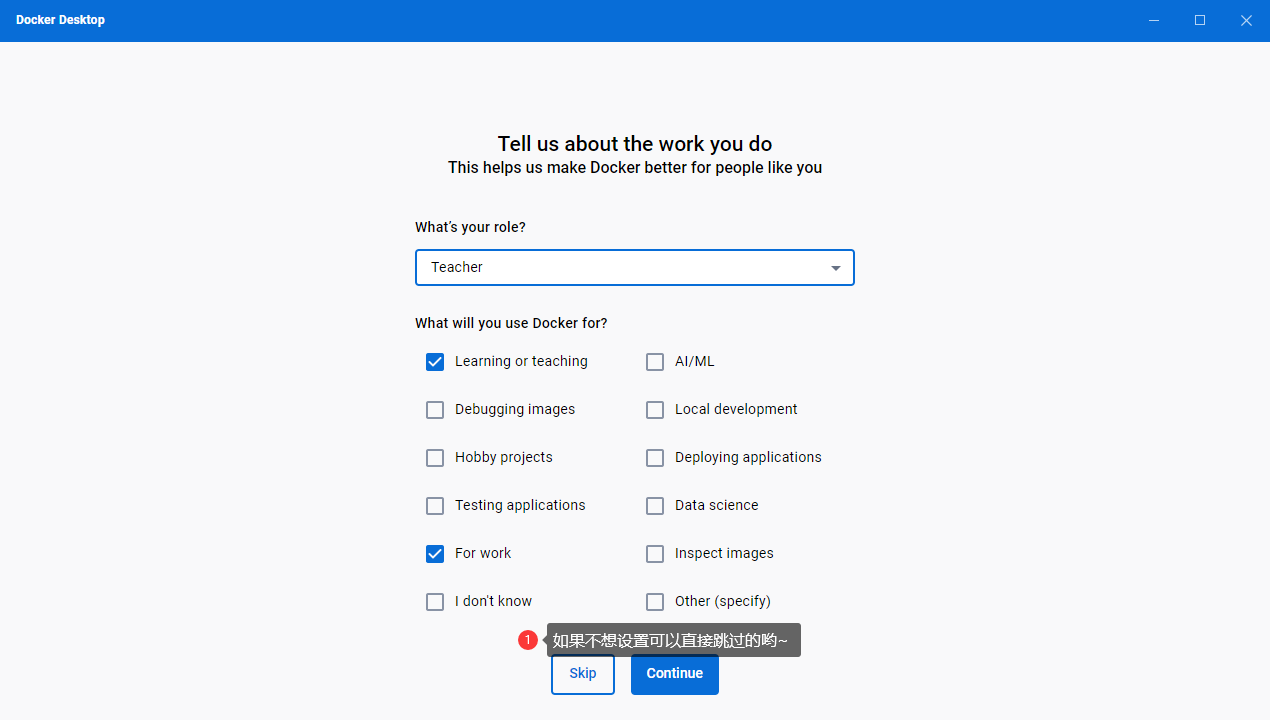Check the I don't know option
The width and height of the screenshot is (1270, 720).
[435, 602]
